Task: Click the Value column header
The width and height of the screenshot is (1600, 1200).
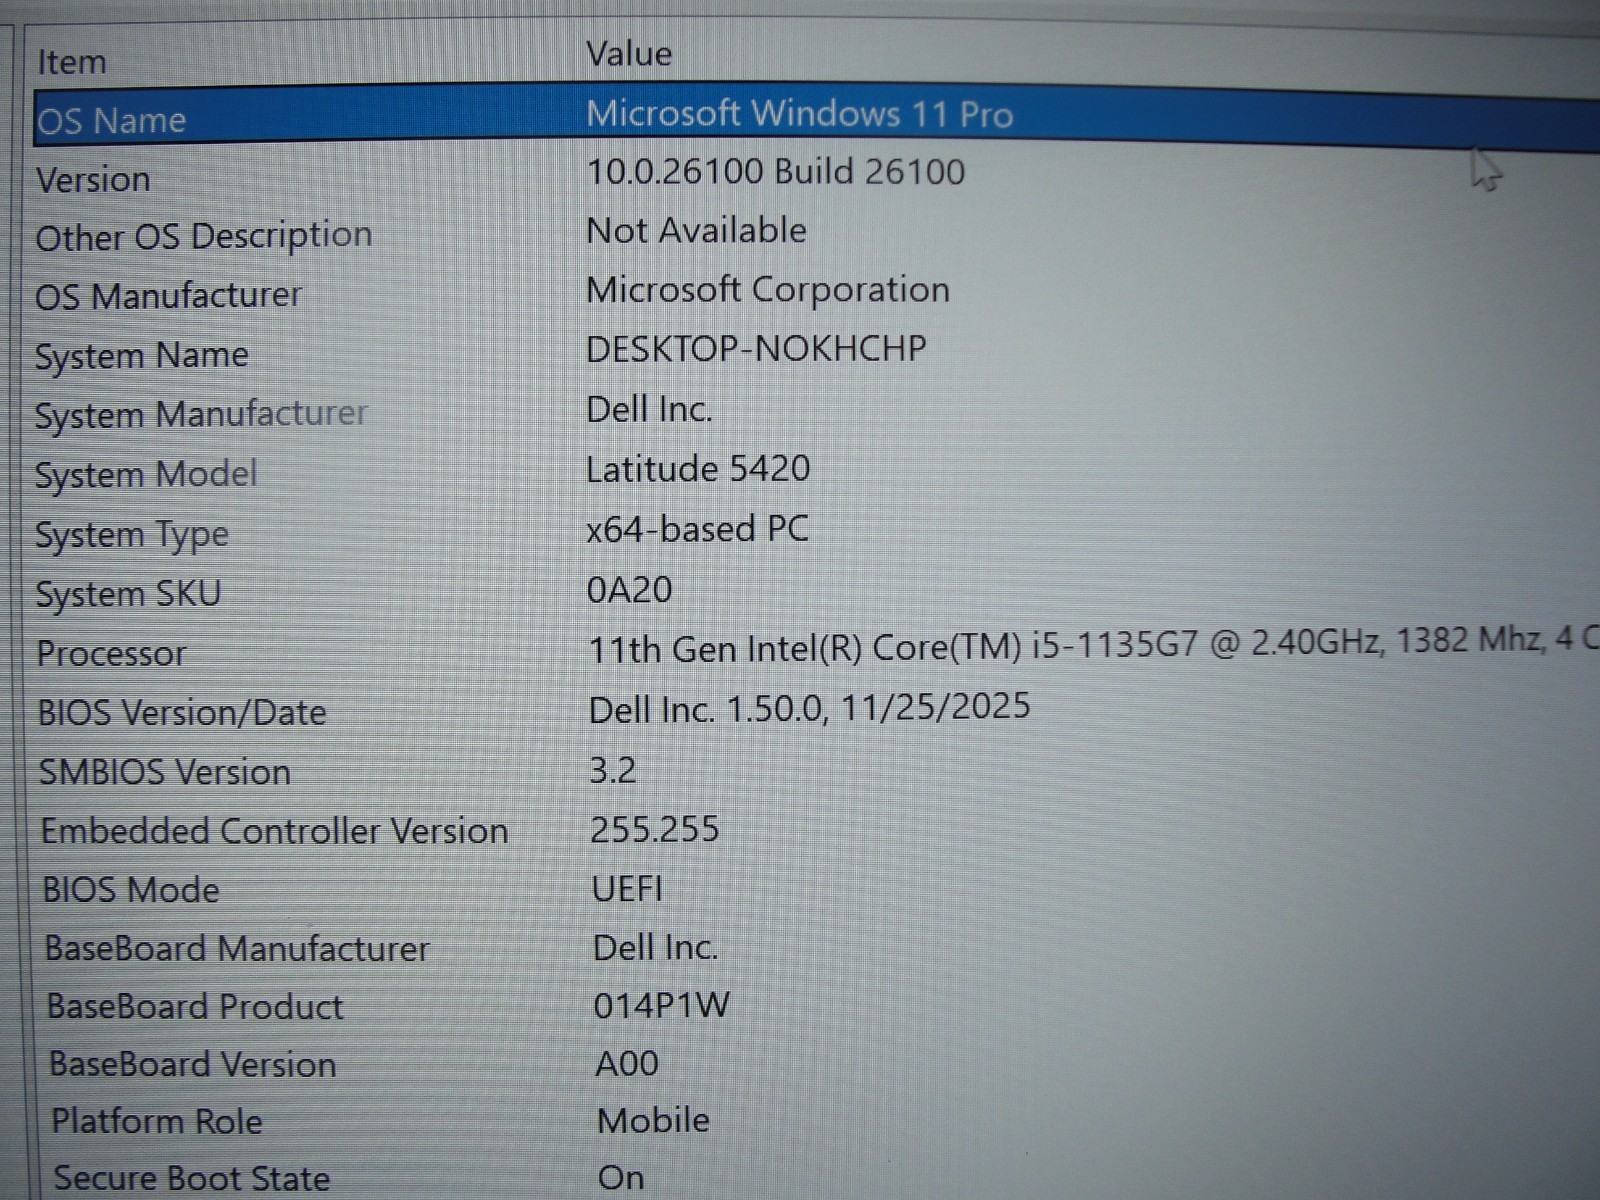Action: point(629,54)
